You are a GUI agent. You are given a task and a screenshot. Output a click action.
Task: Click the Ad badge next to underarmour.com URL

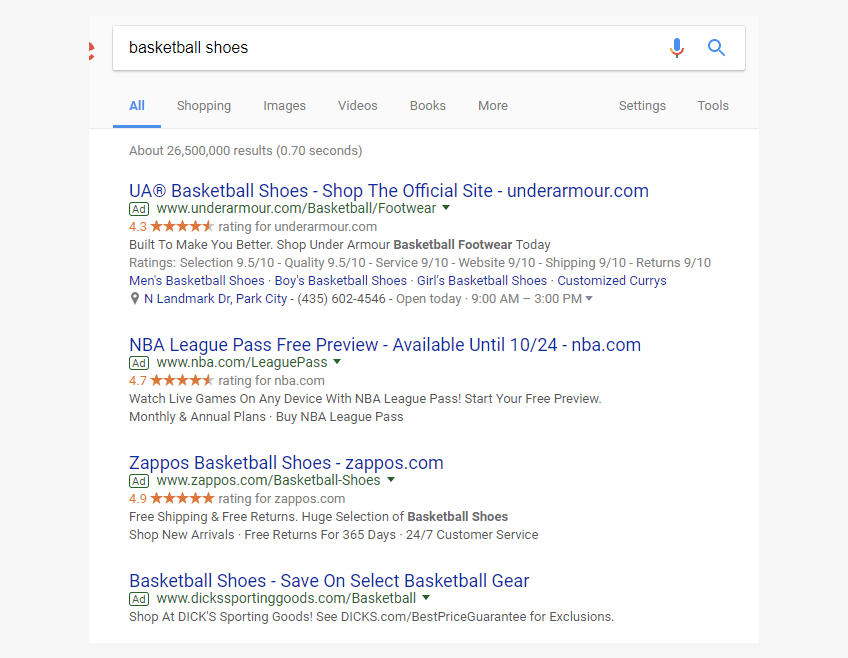coord(139,209)
